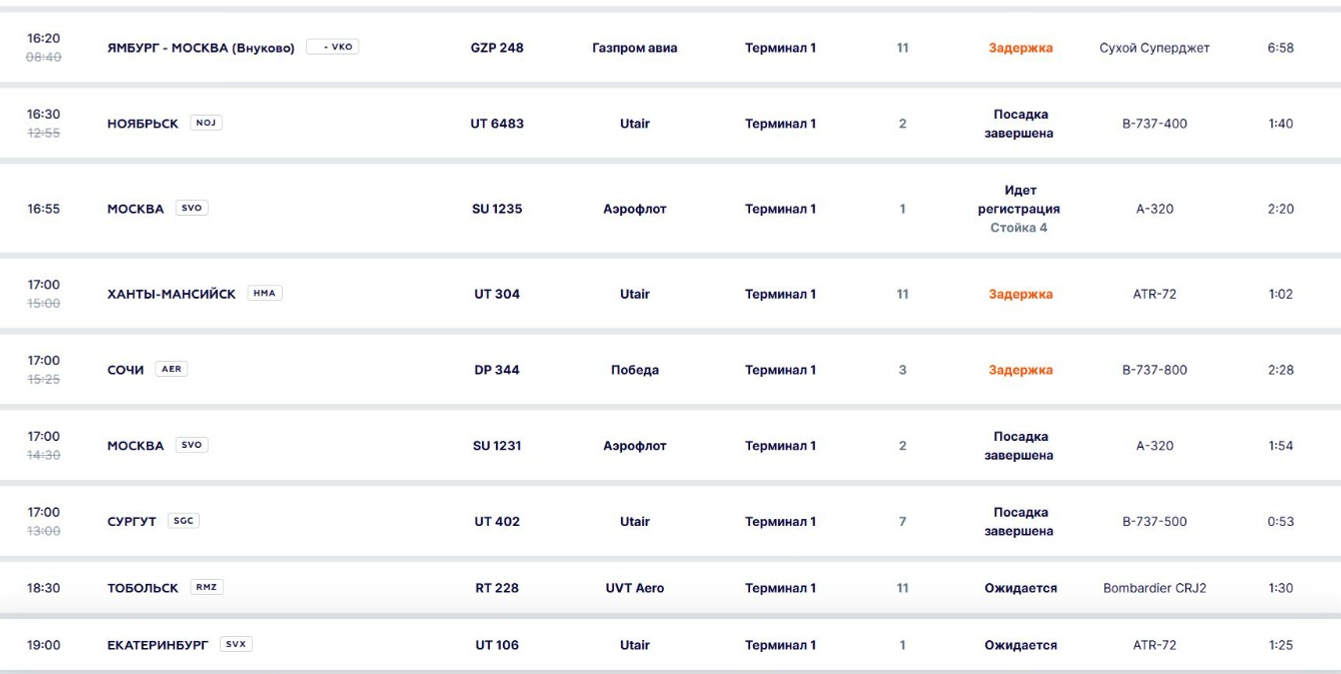Click the VKO airport code badge
This screenshot has width=1341, height=674.
(333, 47)
